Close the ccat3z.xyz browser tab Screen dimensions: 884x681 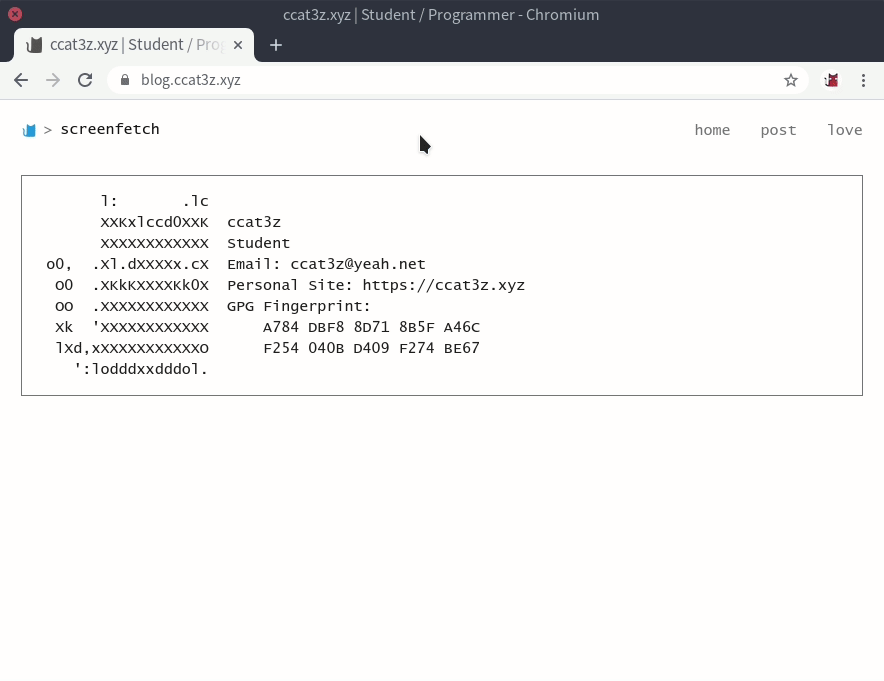point(238,45)
